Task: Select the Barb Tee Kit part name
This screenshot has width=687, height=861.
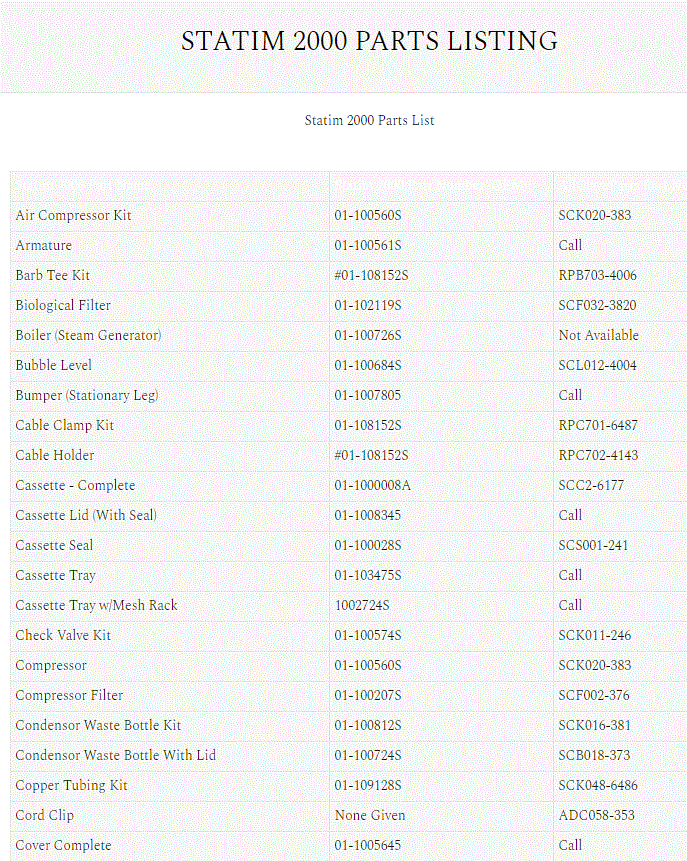Action: pyautogui.click(x=52, y=275)
